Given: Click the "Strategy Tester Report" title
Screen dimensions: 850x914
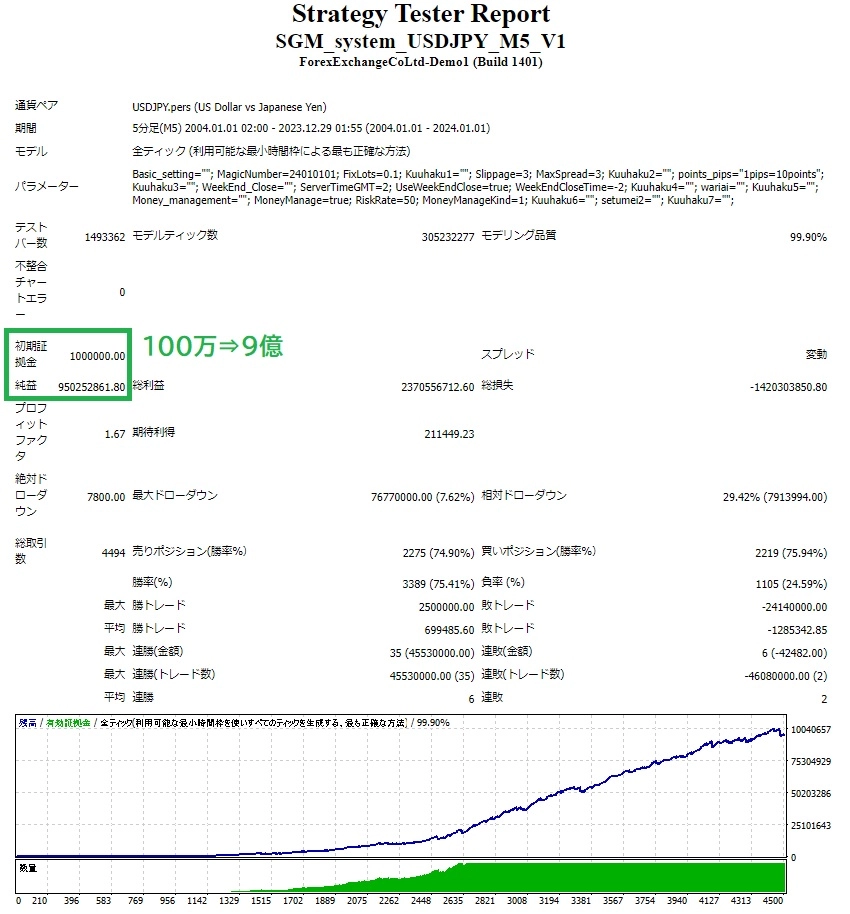Looking at the screenshot, I should point(420,14).
